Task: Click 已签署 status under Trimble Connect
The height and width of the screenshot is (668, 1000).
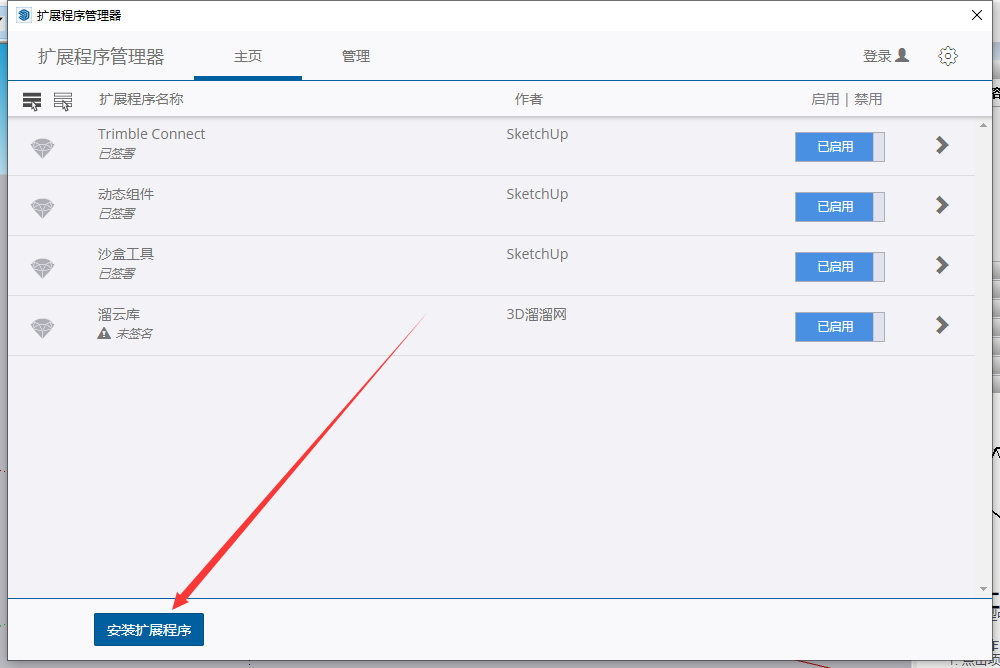Action: (x=117, y=153)
